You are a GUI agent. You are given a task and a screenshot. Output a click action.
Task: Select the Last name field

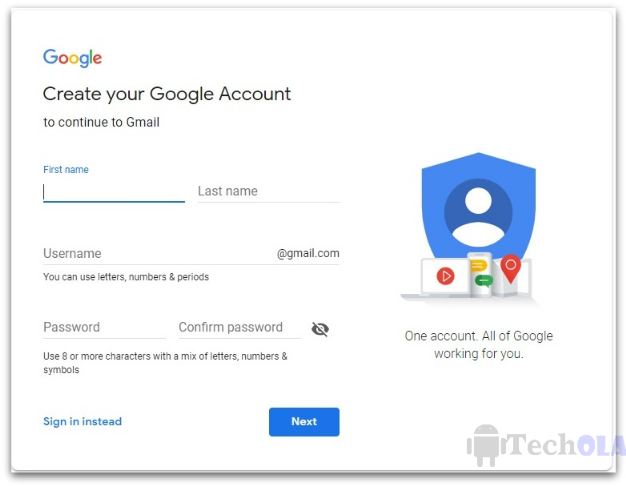[x=269, y=192]
